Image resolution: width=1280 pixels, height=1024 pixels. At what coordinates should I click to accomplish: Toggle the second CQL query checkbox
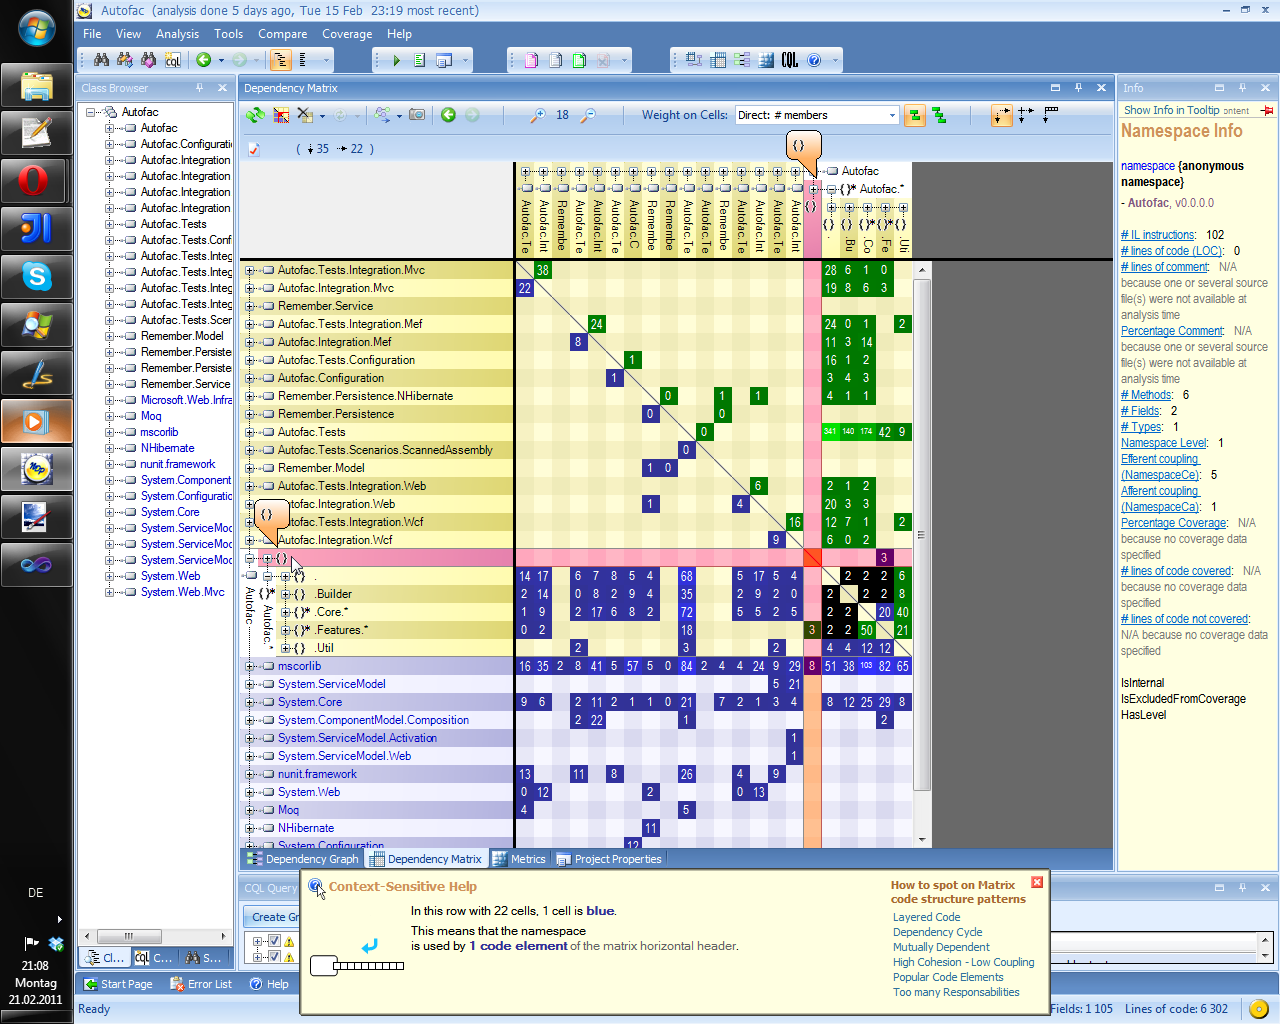(x=274, y=957)
